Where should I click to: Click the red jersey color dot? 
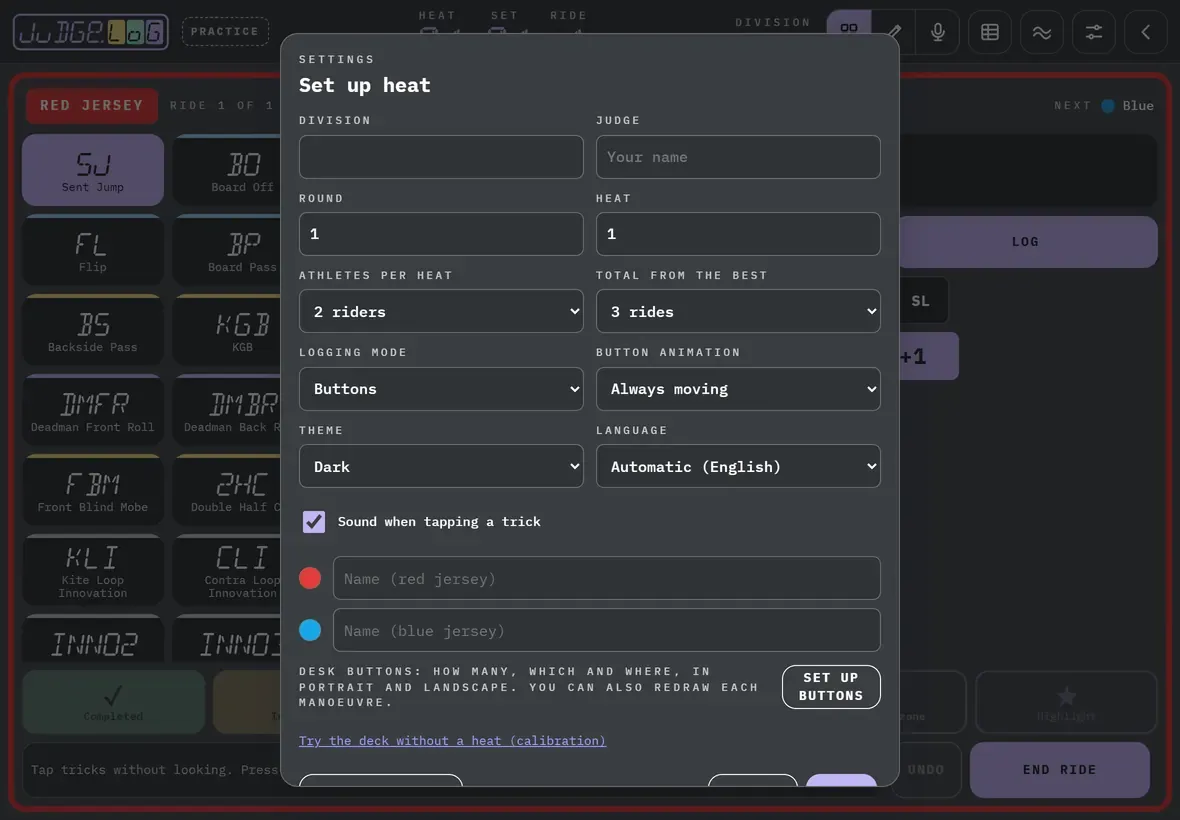coord(310,578)
